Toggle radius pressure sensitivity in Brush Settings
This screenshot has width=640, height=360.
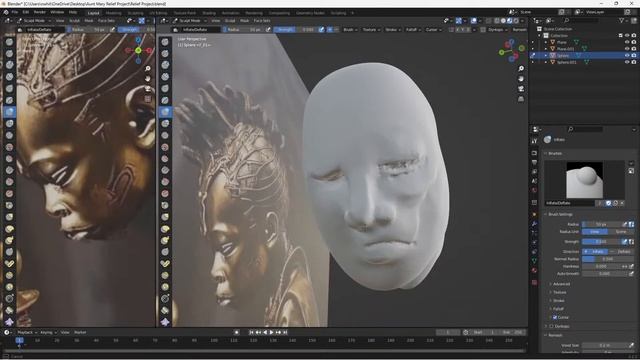pos(624,224)
